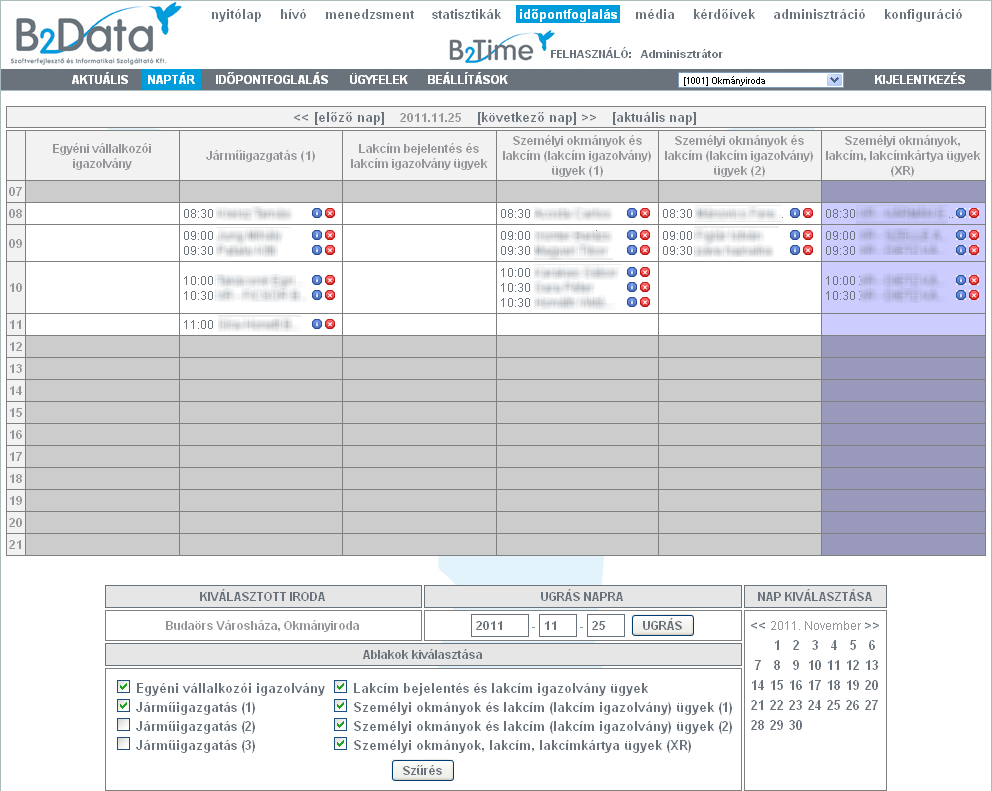Delete 08:30 appointment in Személyi okmányok ügyek (1)
This screenshot has height=791, width=992.
tap(645, 213)
